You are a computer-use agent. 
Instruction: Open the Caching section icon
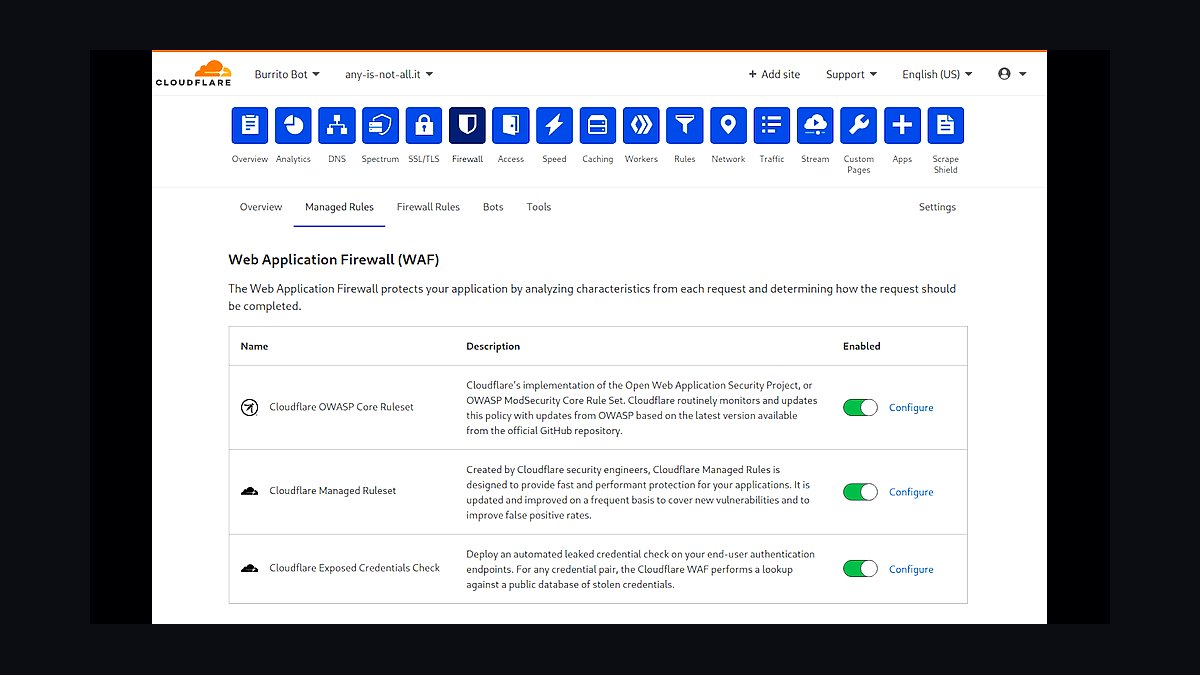598,126
